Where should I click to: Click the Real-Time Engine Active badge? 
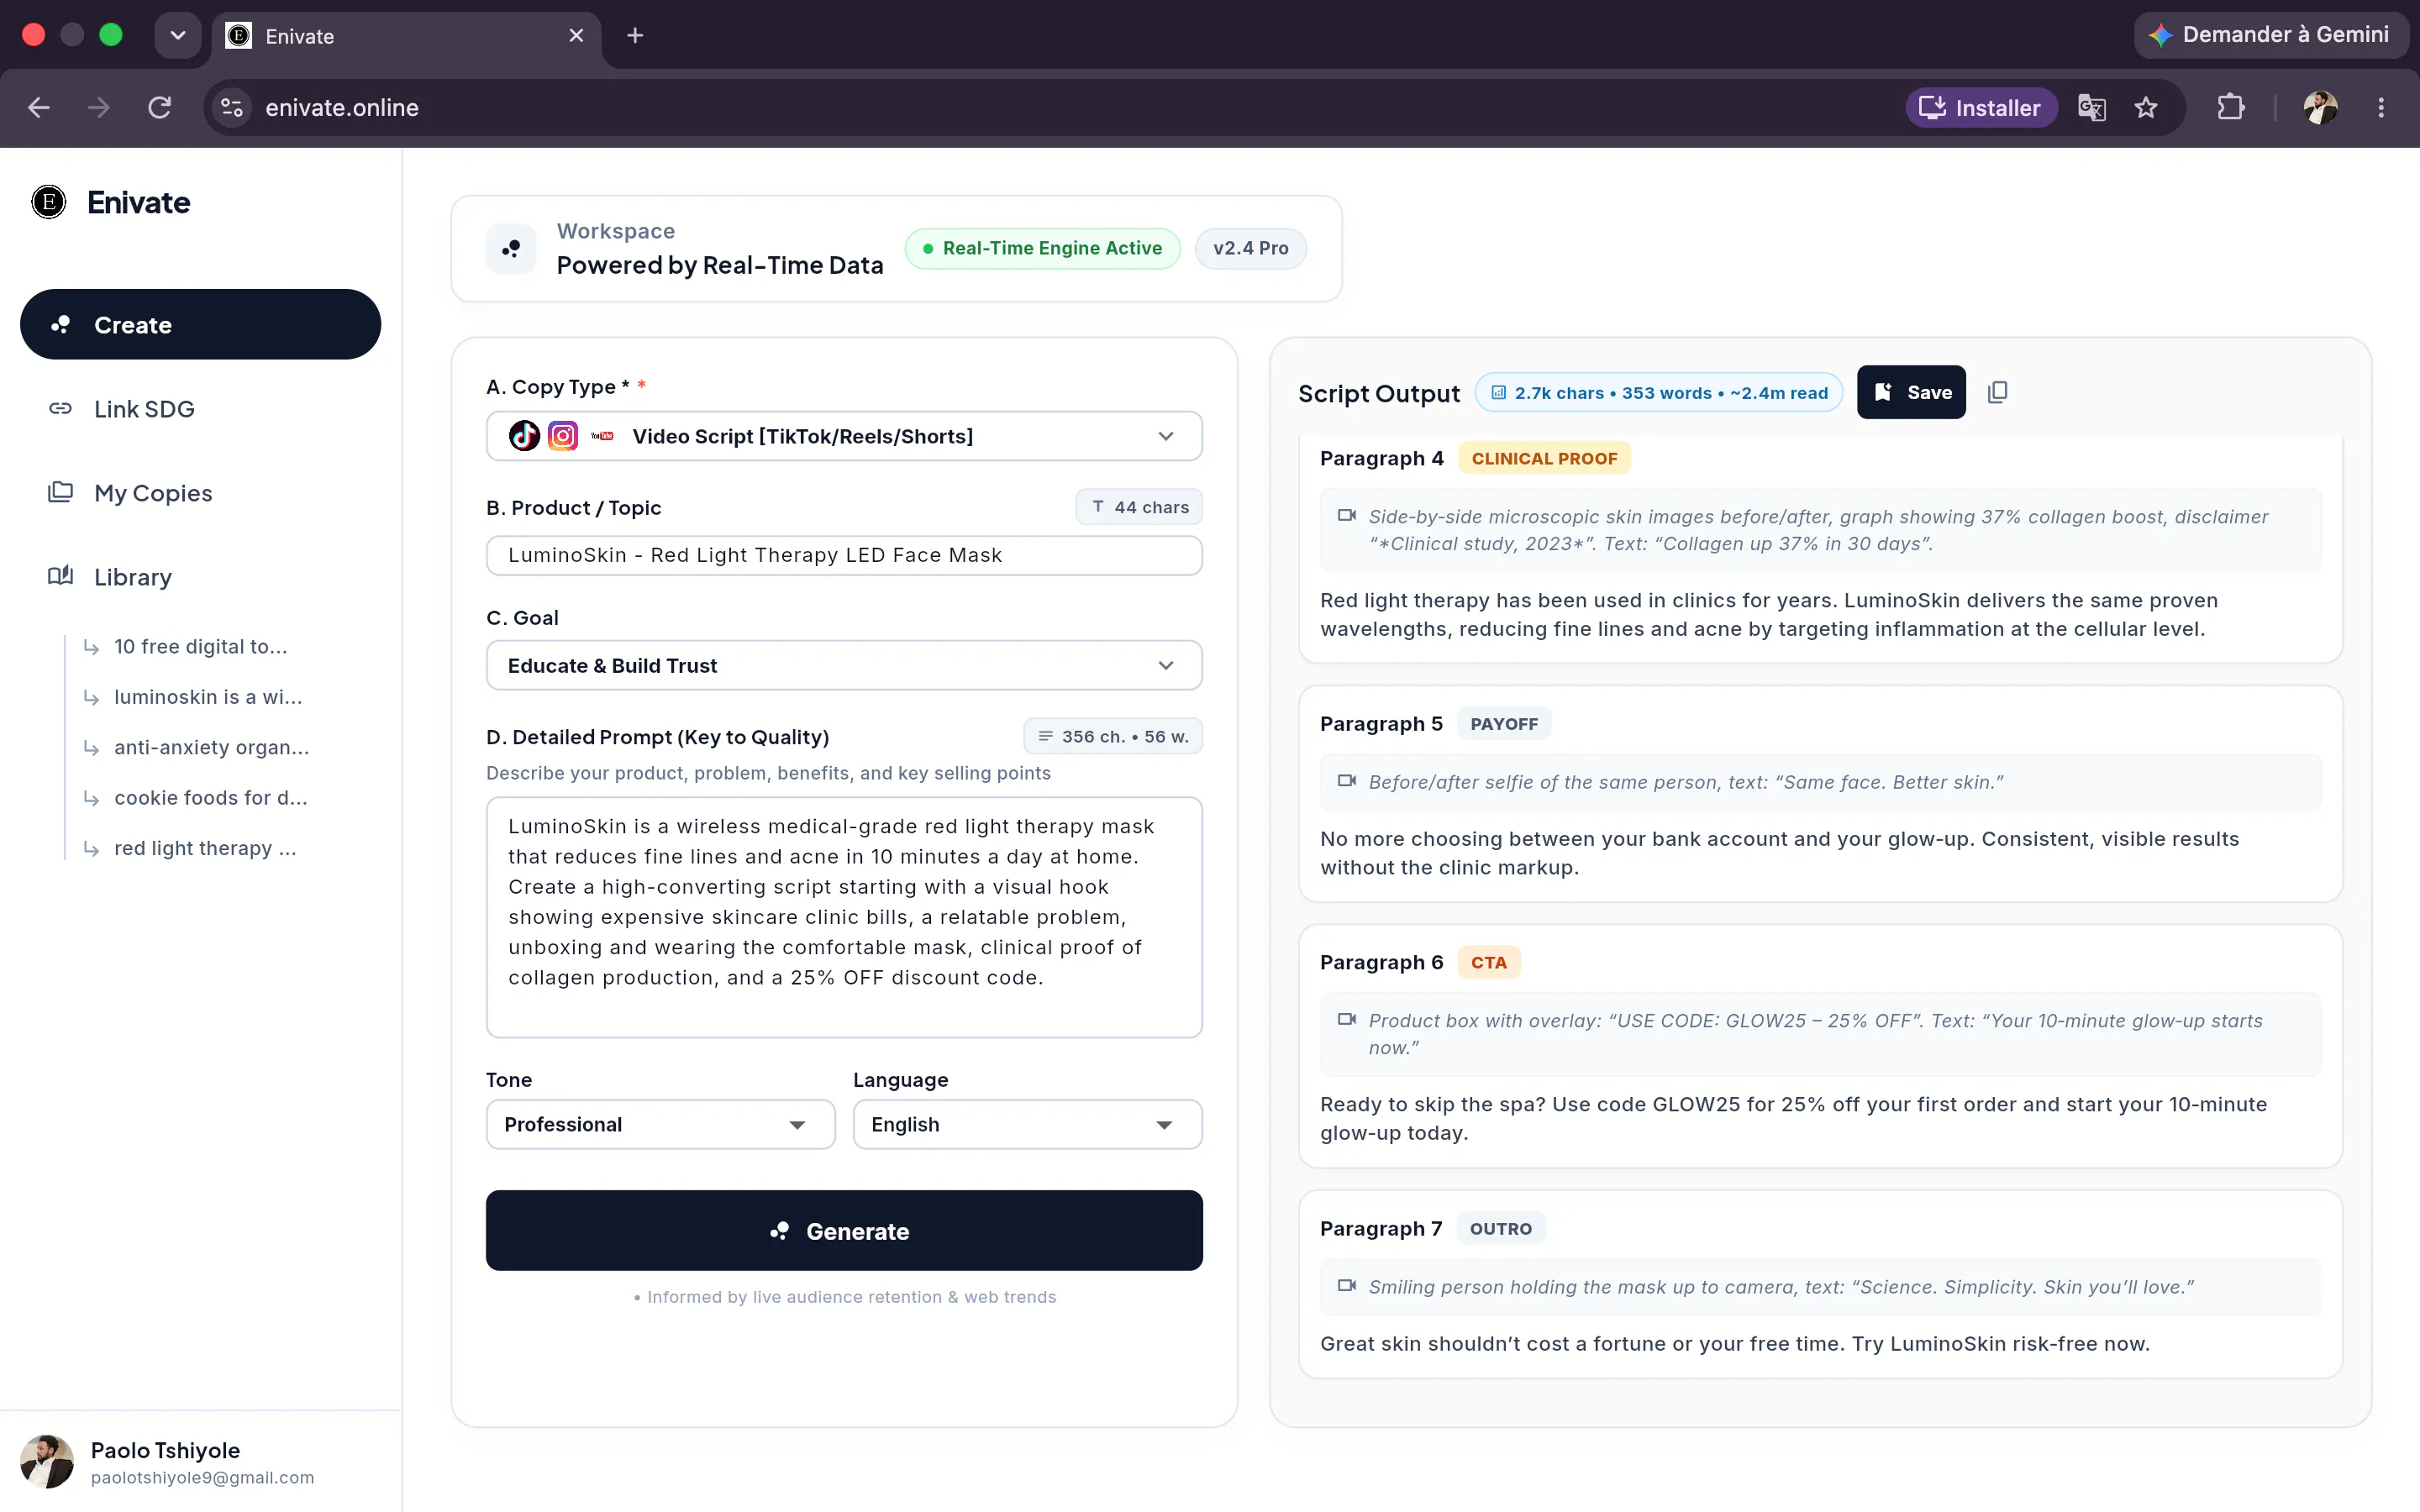pyautogui.click(x=1042, y=248)
